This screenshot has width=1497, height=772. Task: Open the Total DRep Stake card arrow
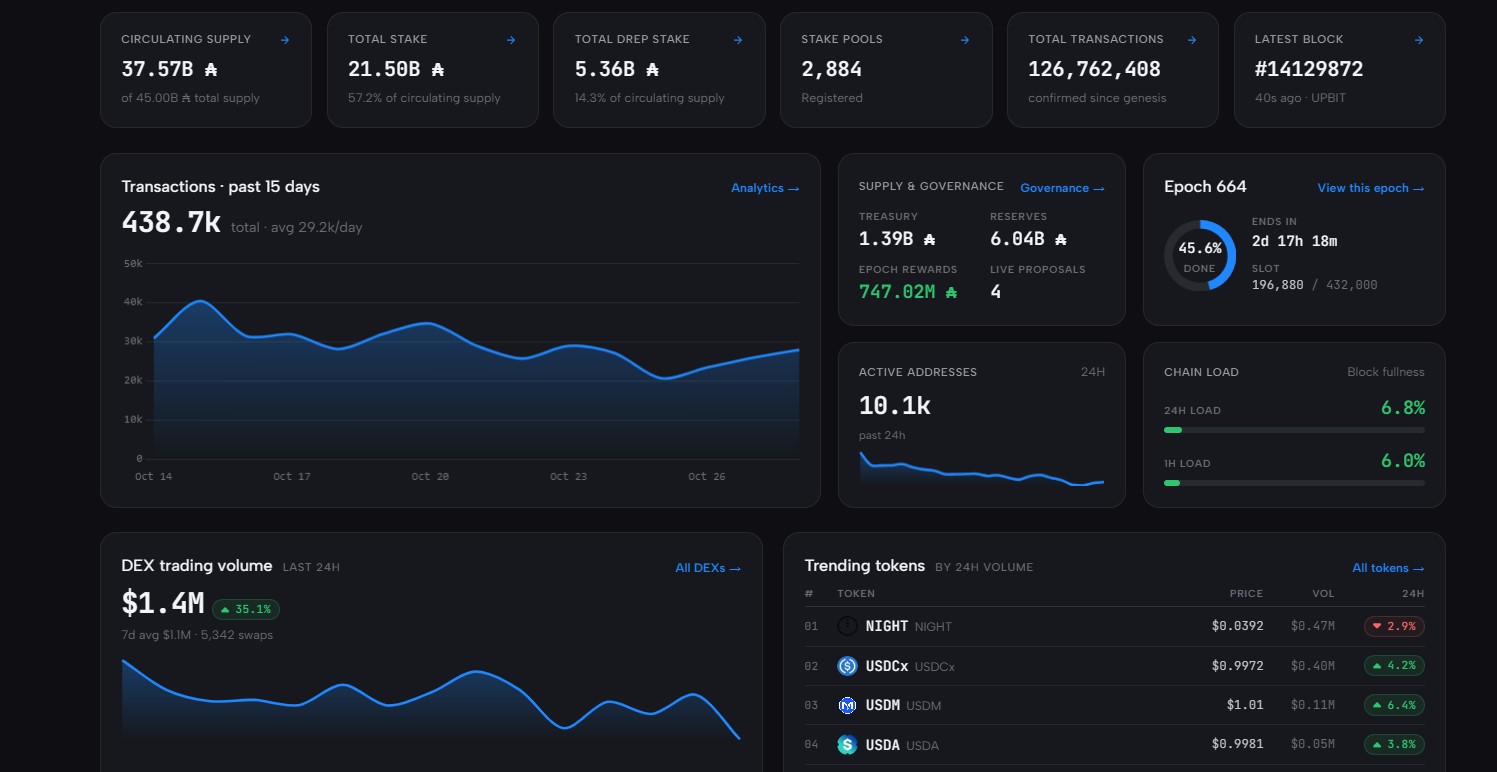[x=738, y=40]
